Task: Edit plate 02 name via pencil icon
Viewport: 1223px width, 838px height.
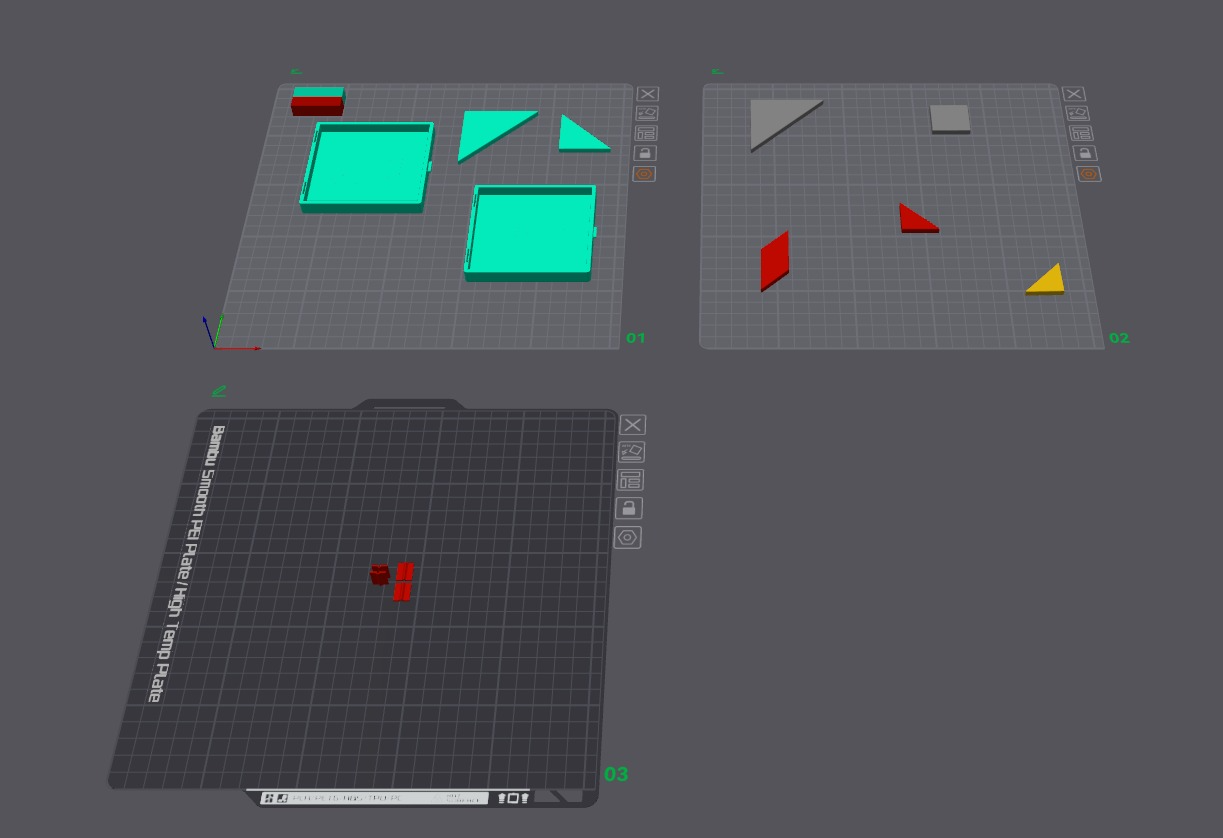Action: (717, 71)
